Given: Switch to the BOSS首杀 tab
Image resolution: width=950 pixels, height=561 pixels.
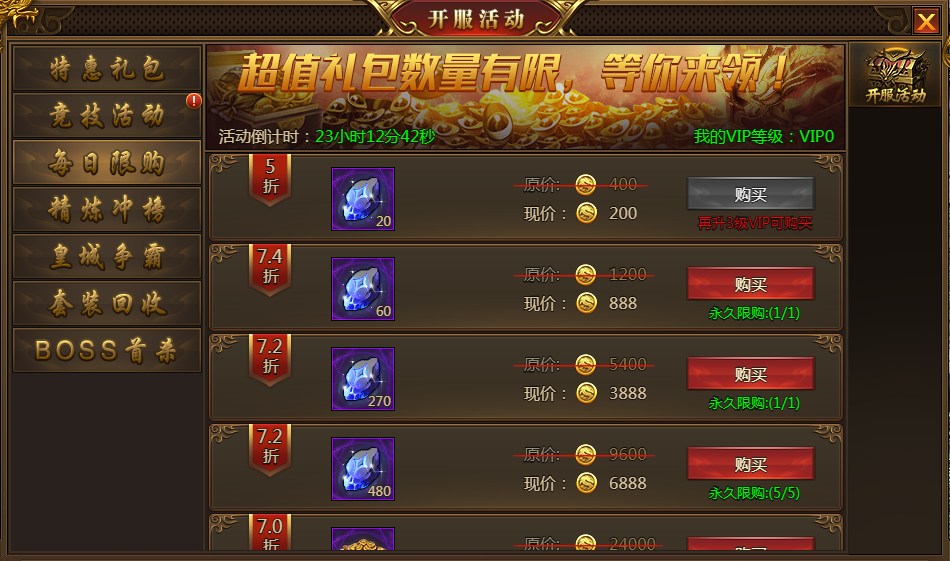Looking at the screenshot, I should coord(107,350).
